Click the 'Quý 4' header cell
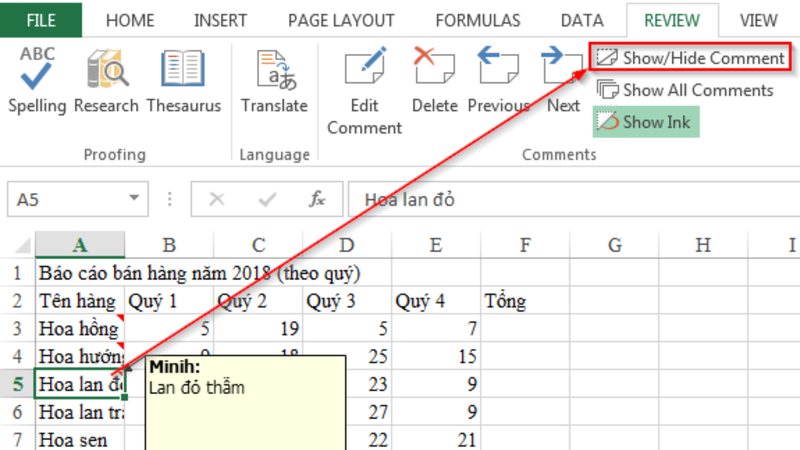 tap(436, 301)
